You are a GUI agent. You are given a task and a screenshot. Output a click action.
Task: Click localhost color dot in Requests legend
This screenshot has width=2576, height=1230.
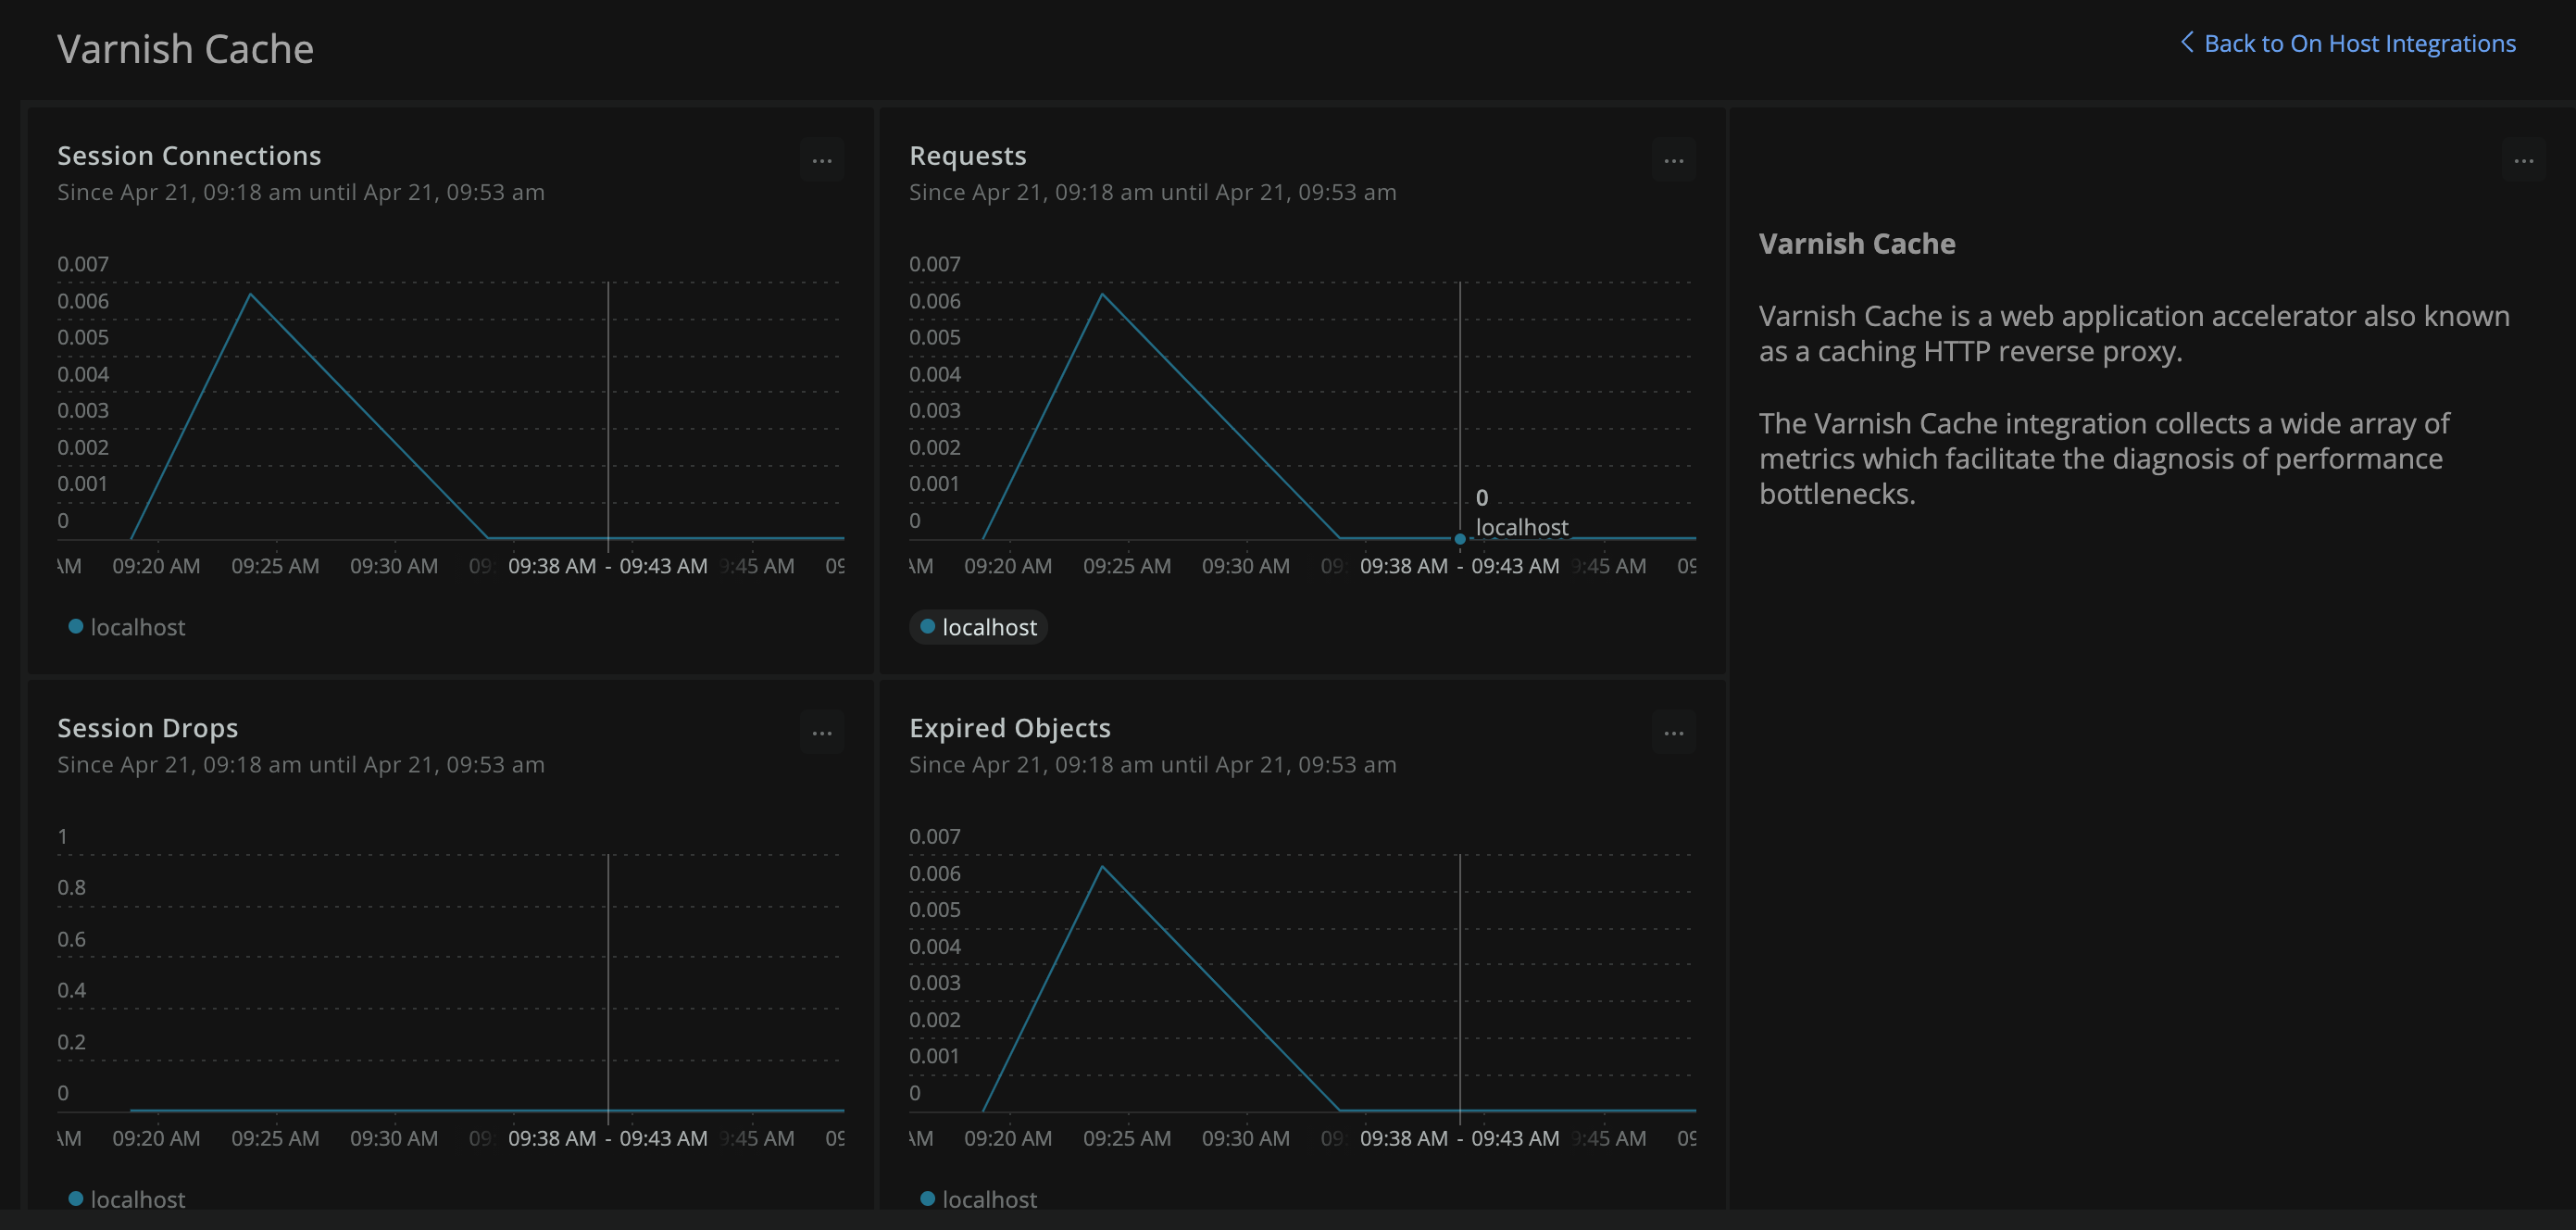[x=927, y=626]
